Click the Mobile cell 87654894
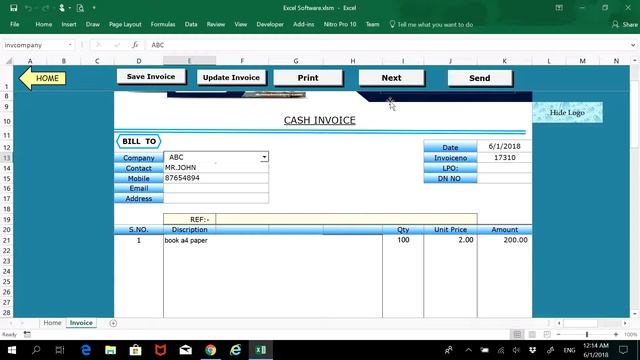 pos(216,178)
